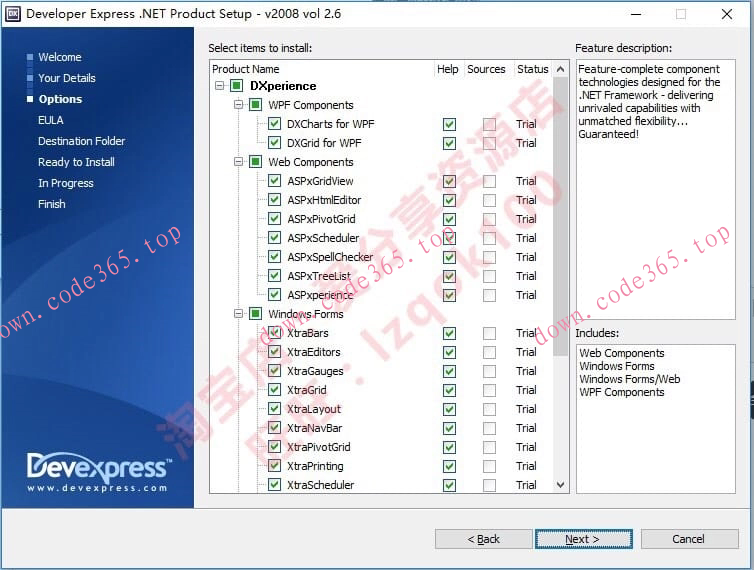The height and width of the screenshot is (570, 754).
Task: Uncheck DXGrid for WPF product checkbox
Action: 274,143
